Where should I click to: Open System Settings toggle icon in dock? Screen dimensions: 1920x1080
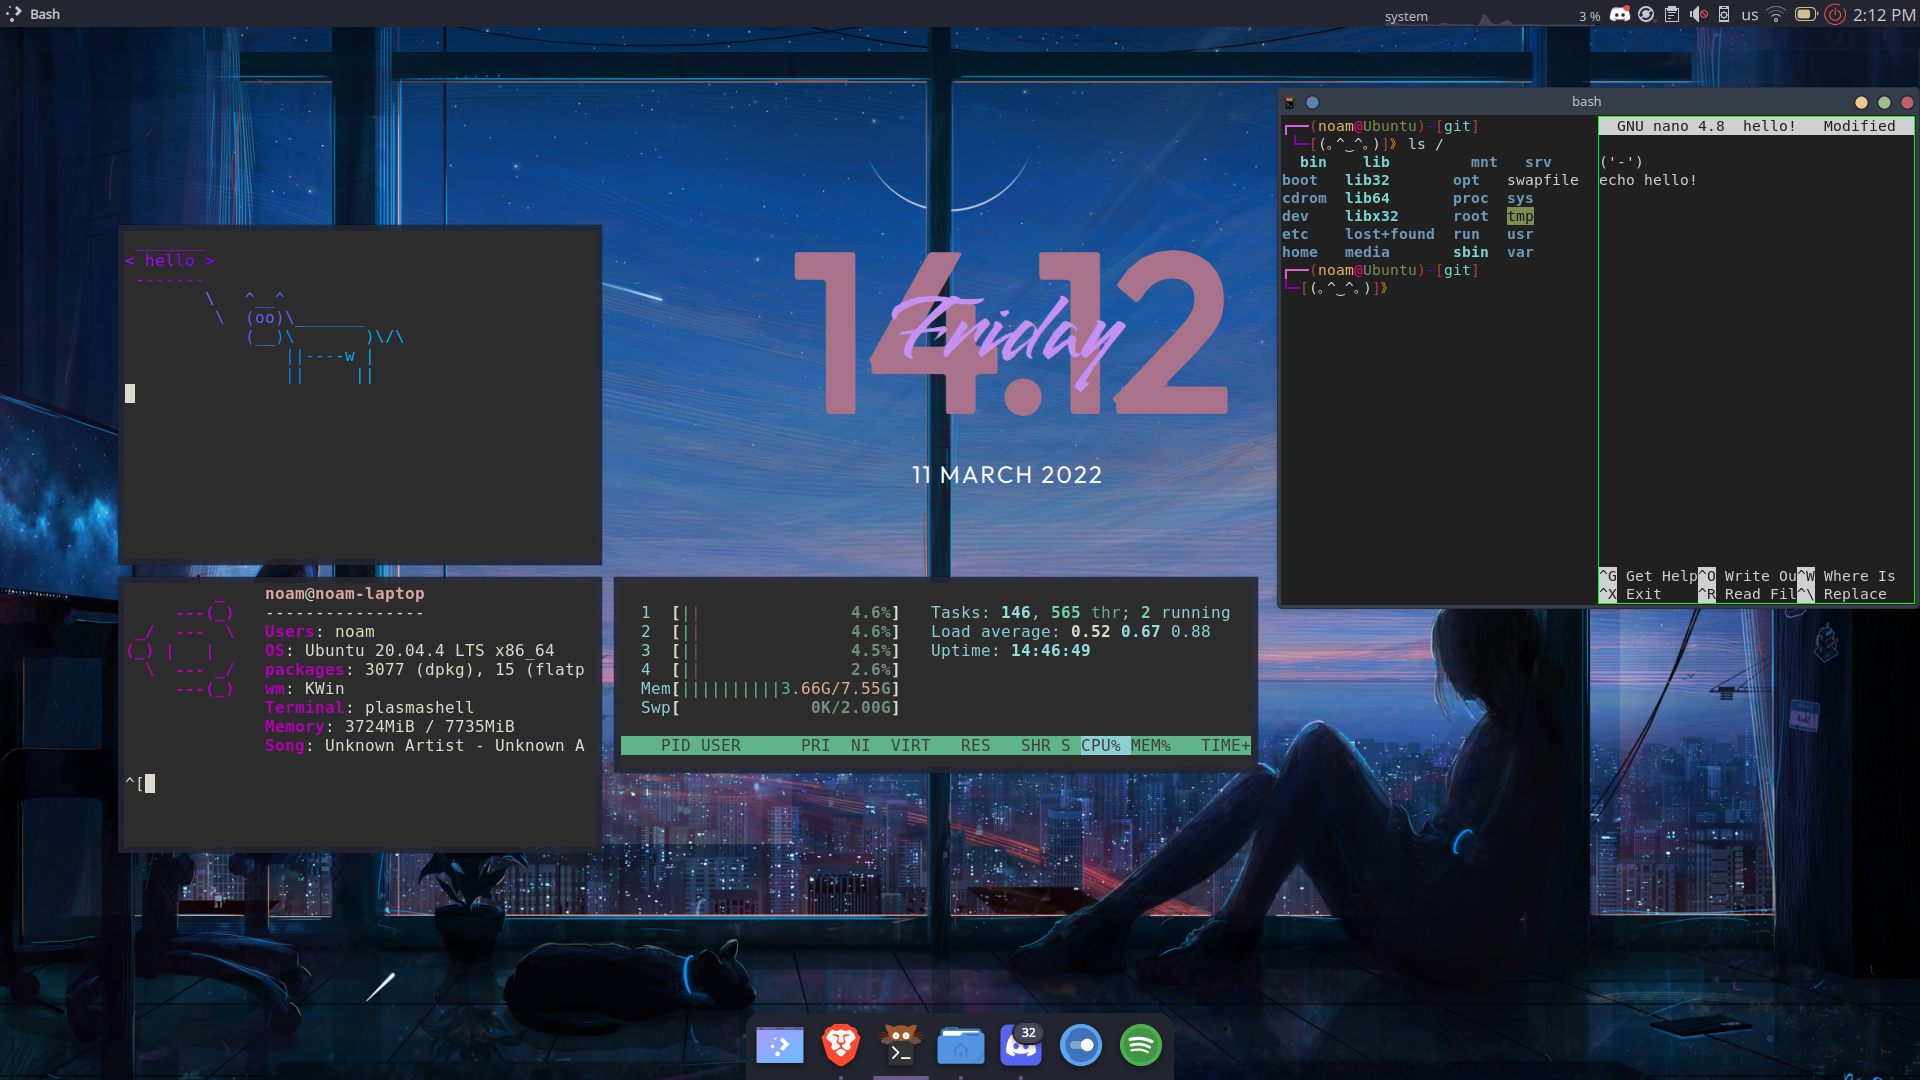1080,1046
